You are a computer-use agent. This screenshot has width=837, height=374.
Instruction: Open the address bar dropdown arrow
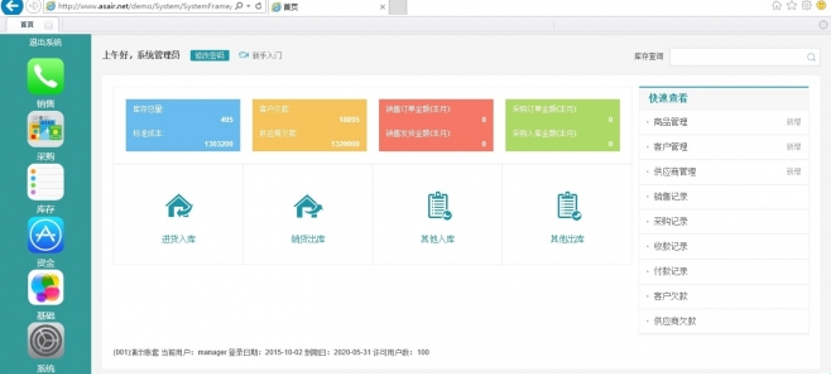pyautogui.click(x=249, y=6)
